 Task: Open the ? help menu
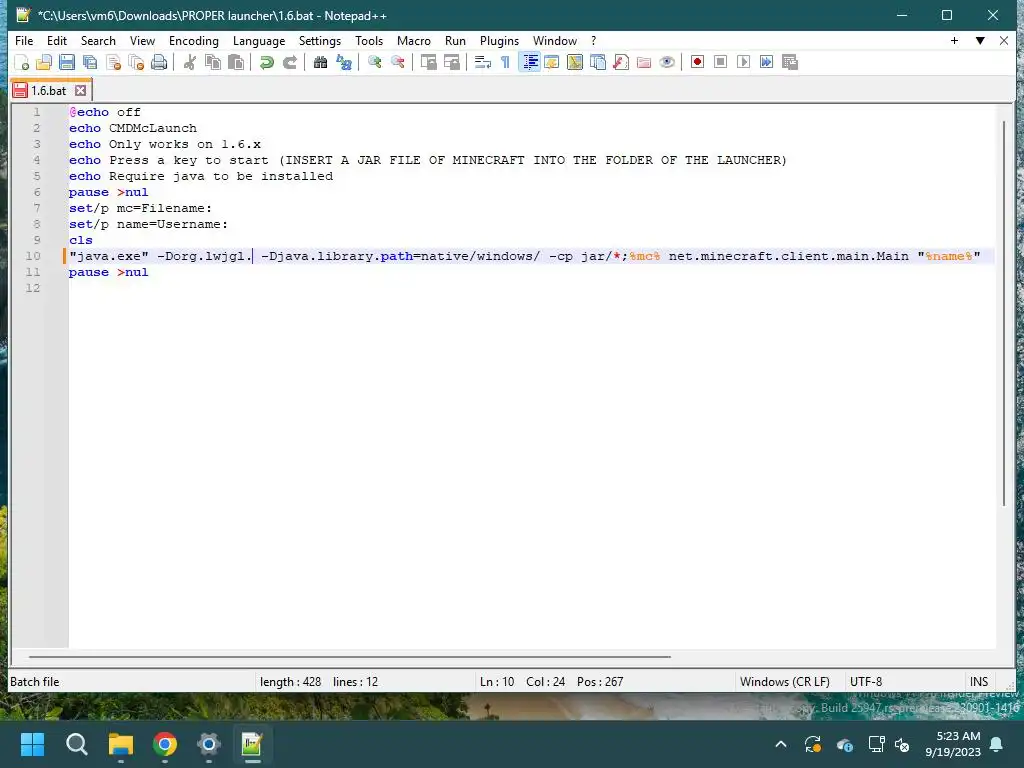coord(594,40)
